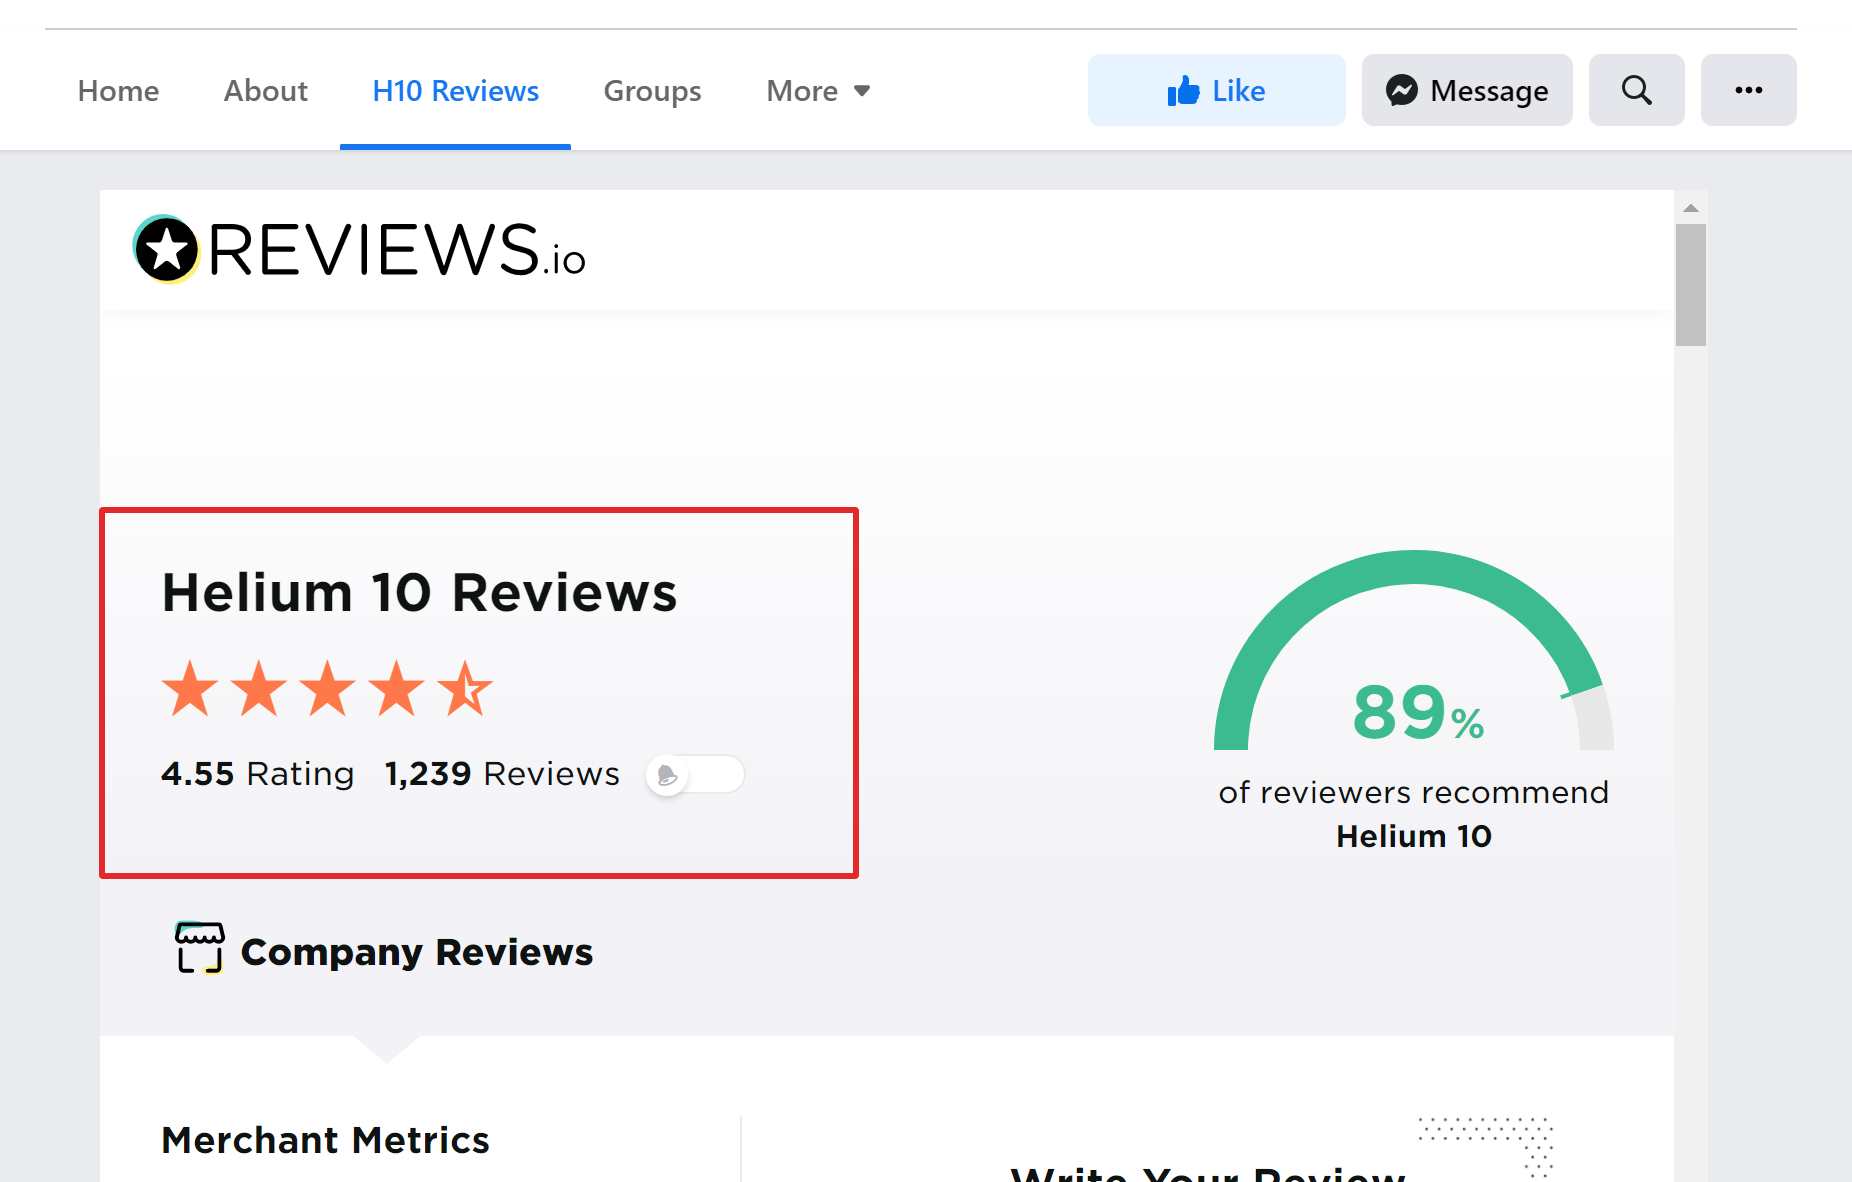Click the 'Merchant Metrics' heading
Screen dimensions: 1852x1182
[326, 1140]
